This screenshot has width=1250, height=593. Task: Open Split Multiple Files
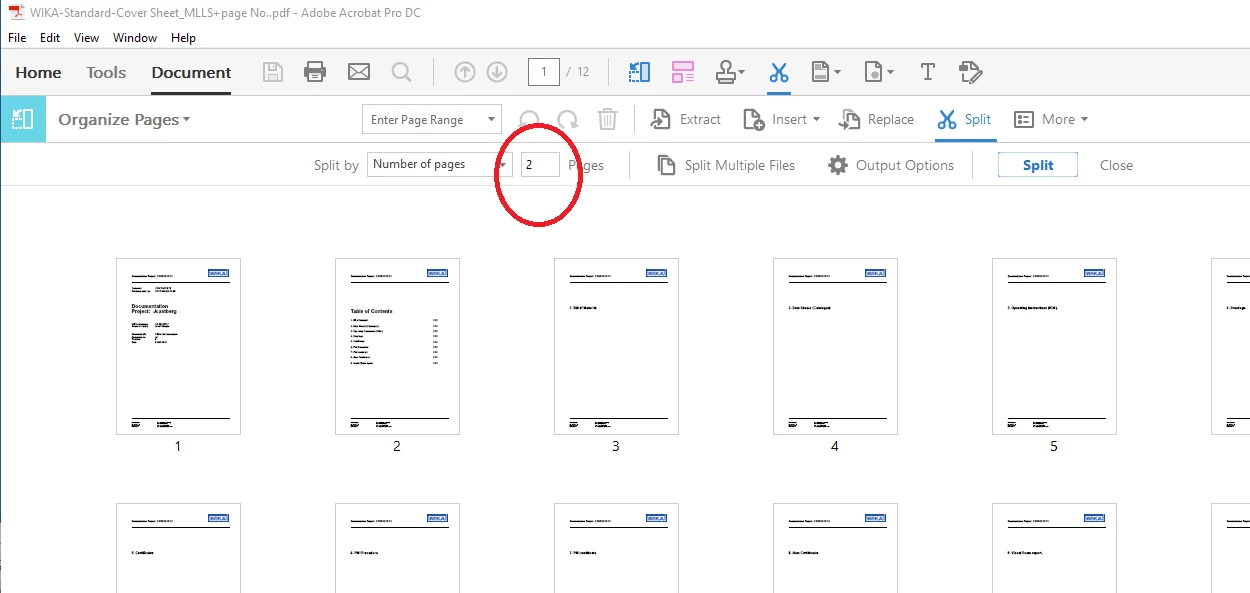726,165
